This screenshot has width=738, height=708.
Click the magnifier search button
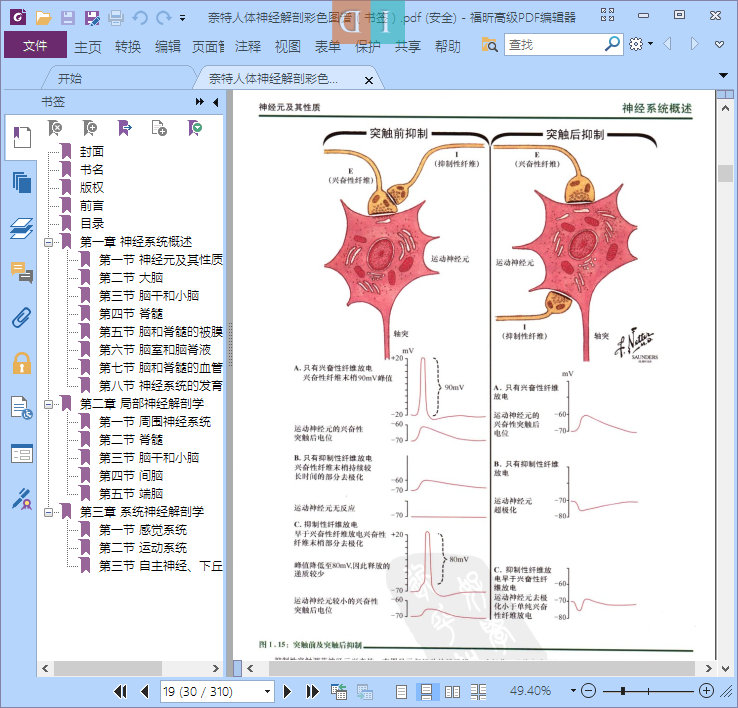click(612, 44)
